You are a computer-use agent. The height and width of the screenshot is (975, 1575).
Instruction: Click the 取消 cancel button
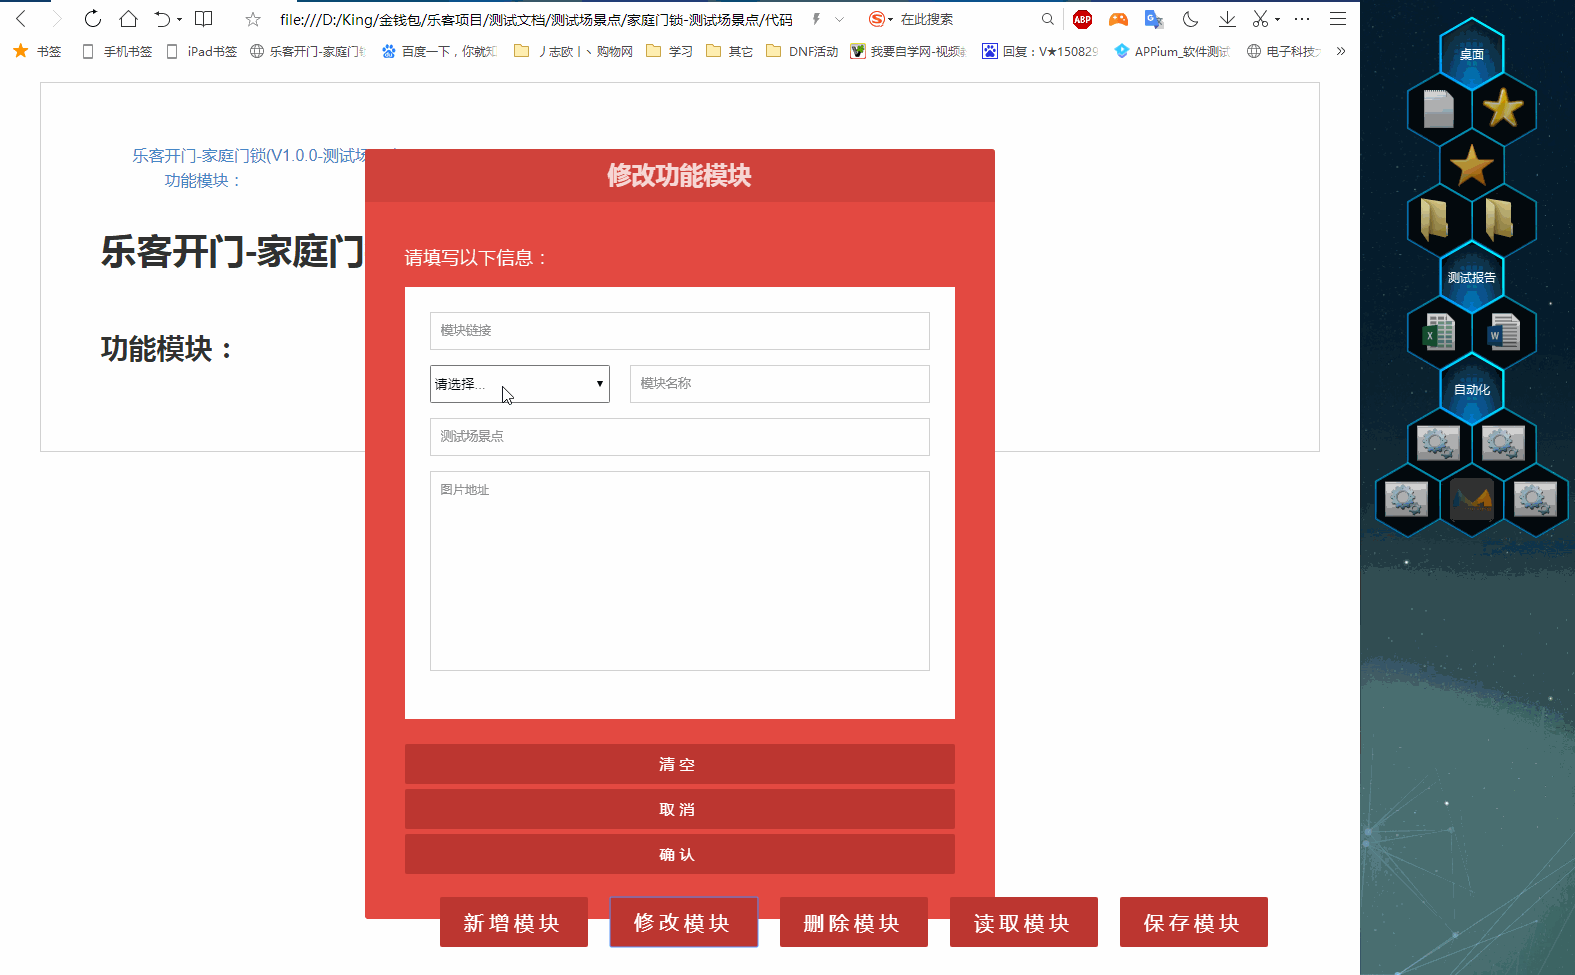click(x=680, y=809)
